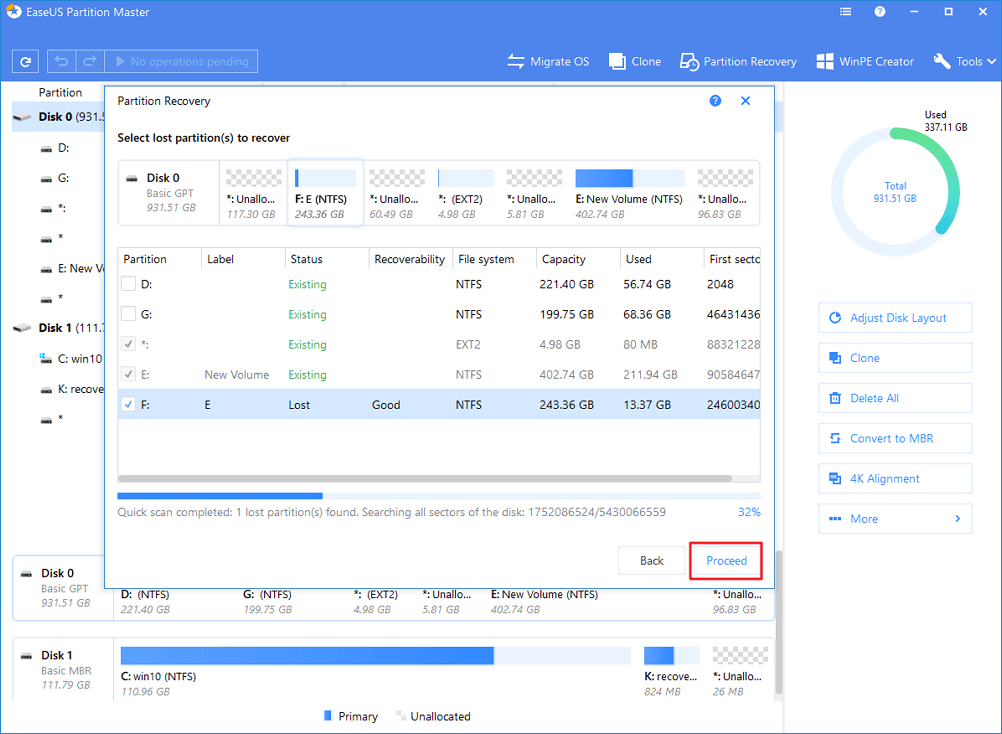Click the New Volume label in the E: row
This screenshot has height=734, width=1002.
[236, 374]
